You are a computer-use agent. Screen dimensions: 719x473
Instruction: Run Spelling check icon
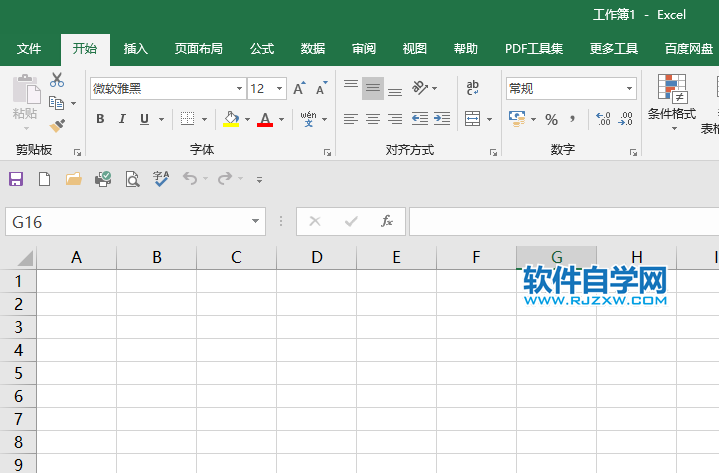(x=161, y=179)
